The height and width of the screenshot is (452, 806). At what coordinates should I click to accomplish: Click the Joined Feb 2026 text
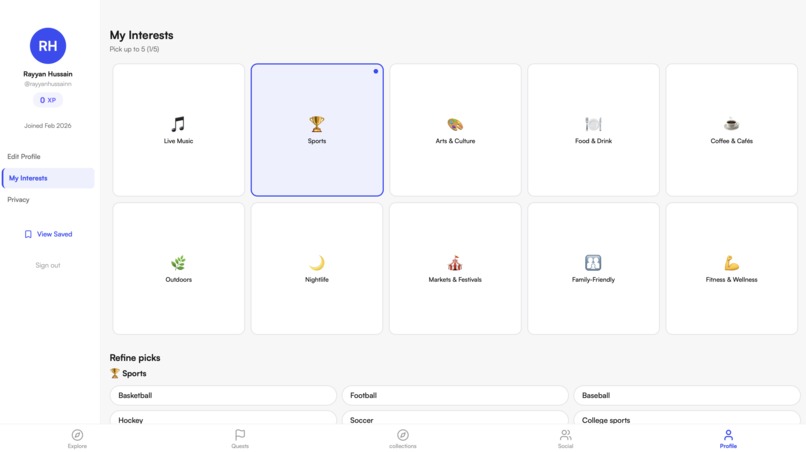point(48,125)
